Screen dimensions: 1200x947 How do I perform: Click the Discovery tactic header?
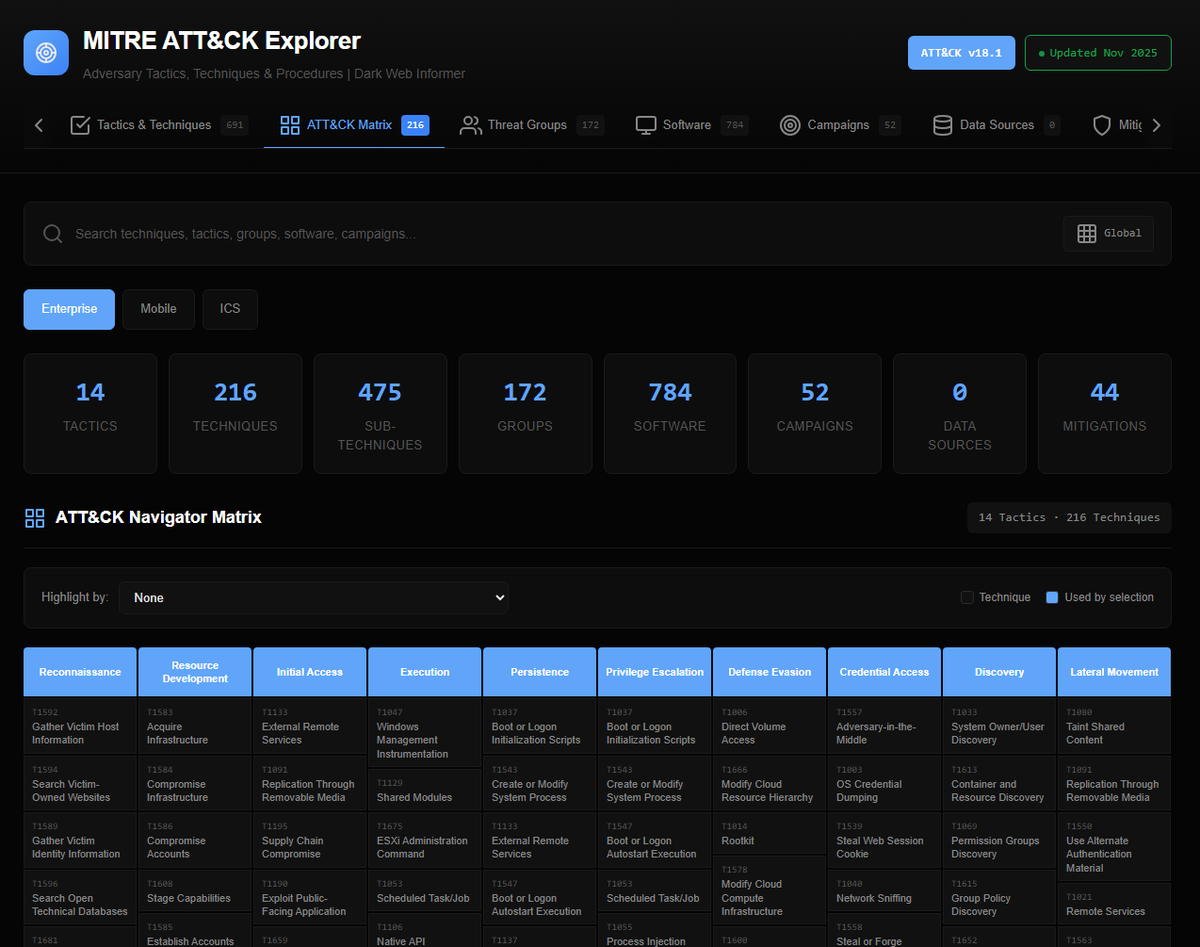click(x=1000, y=672)
